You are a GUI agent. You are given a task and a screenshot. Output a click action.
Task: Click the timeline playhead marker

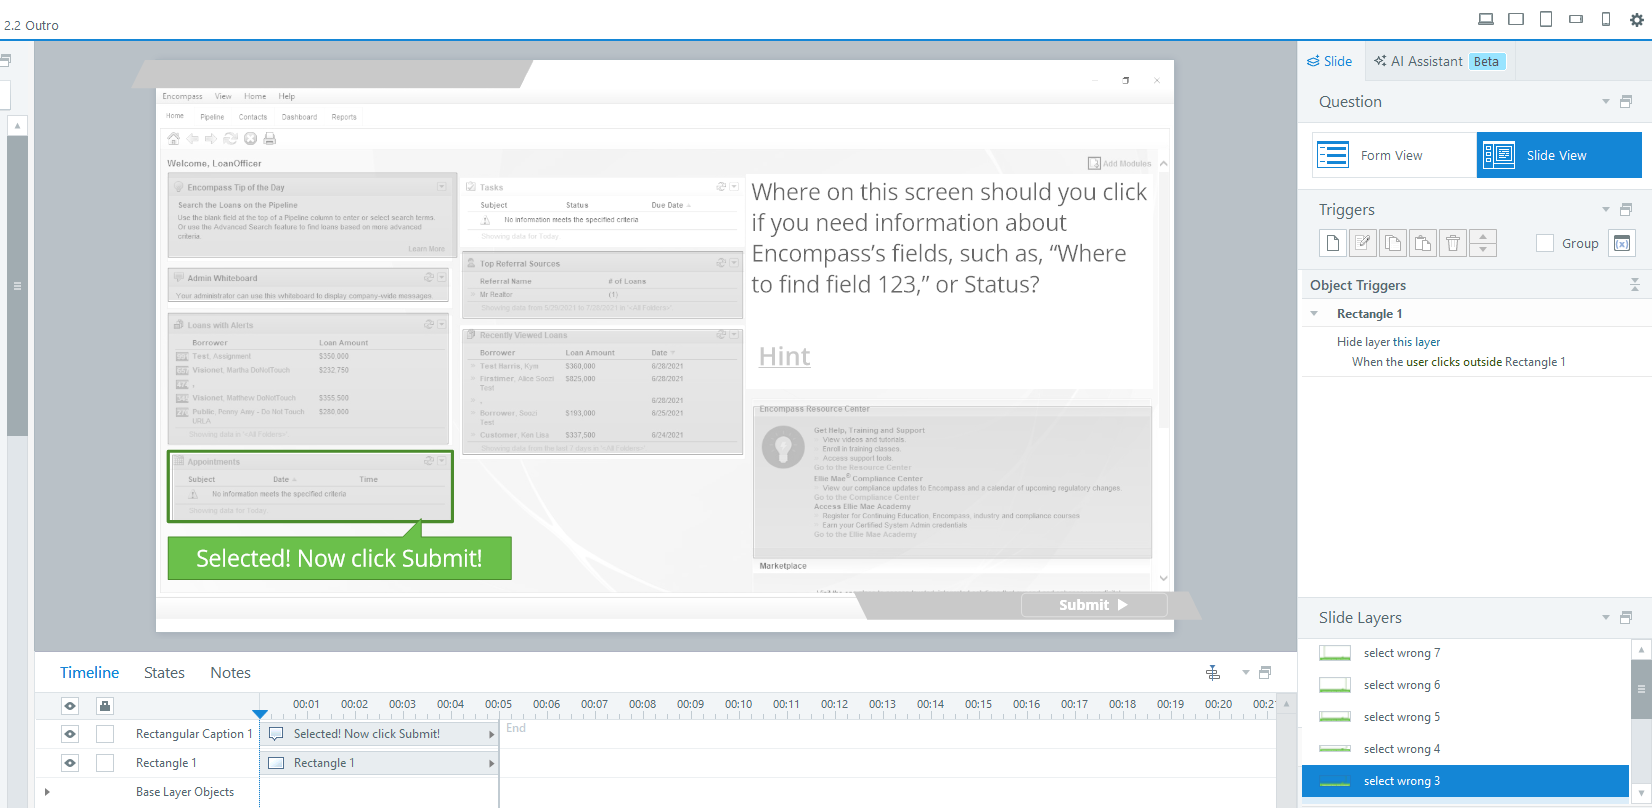[x=260, y=714]
